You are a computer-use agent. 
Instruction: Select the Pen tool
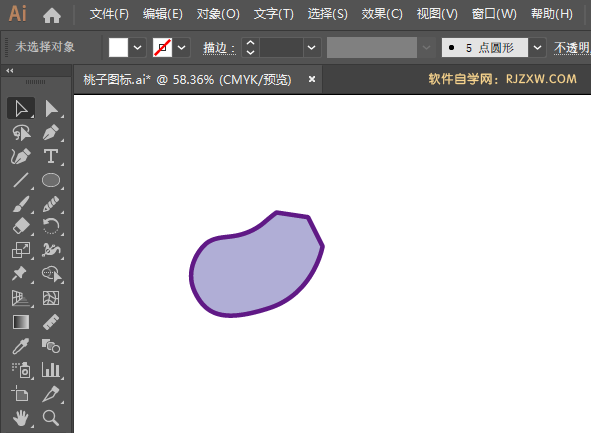(51, 133)
